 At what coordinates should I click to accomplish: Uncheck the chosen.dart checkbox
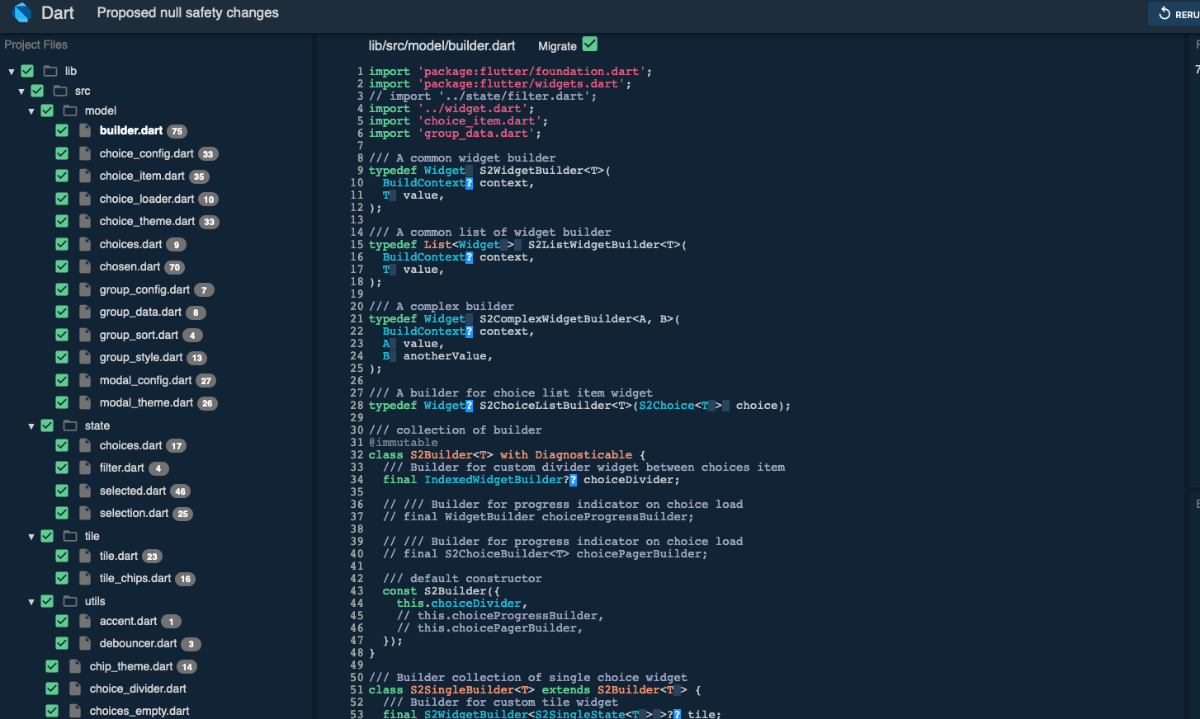coord(62,267)
